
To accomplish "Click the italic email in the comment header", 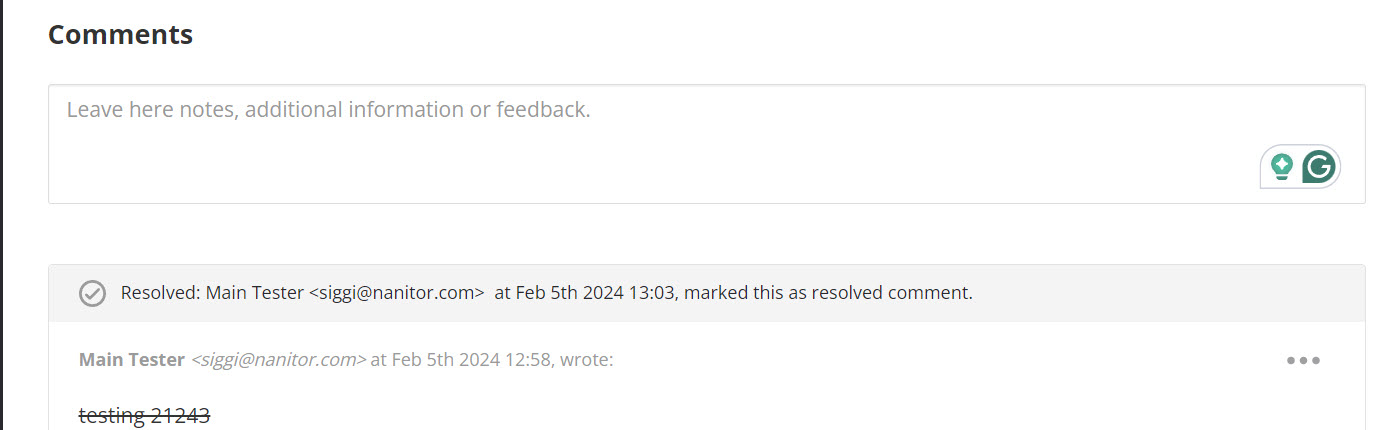I will [x=278, y=360].
